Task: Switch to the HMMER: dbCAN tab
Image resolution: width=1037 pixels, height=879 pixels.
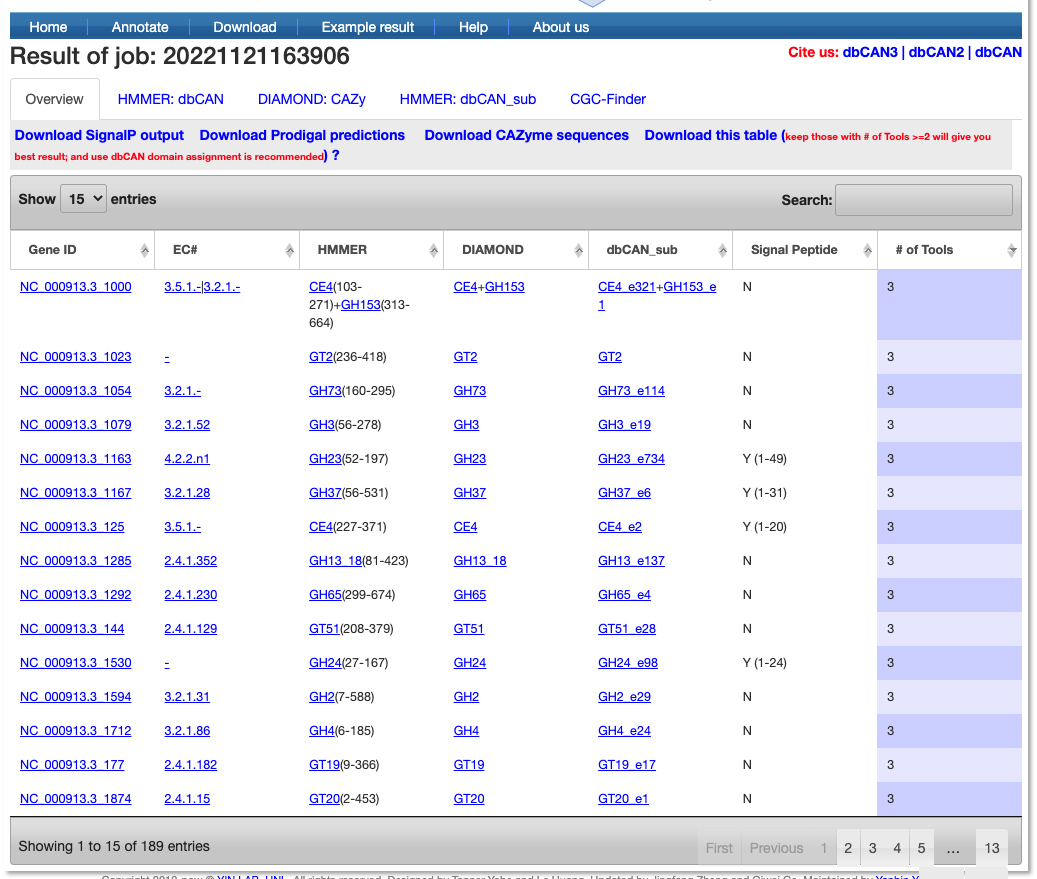Action: tap(171, 99)
